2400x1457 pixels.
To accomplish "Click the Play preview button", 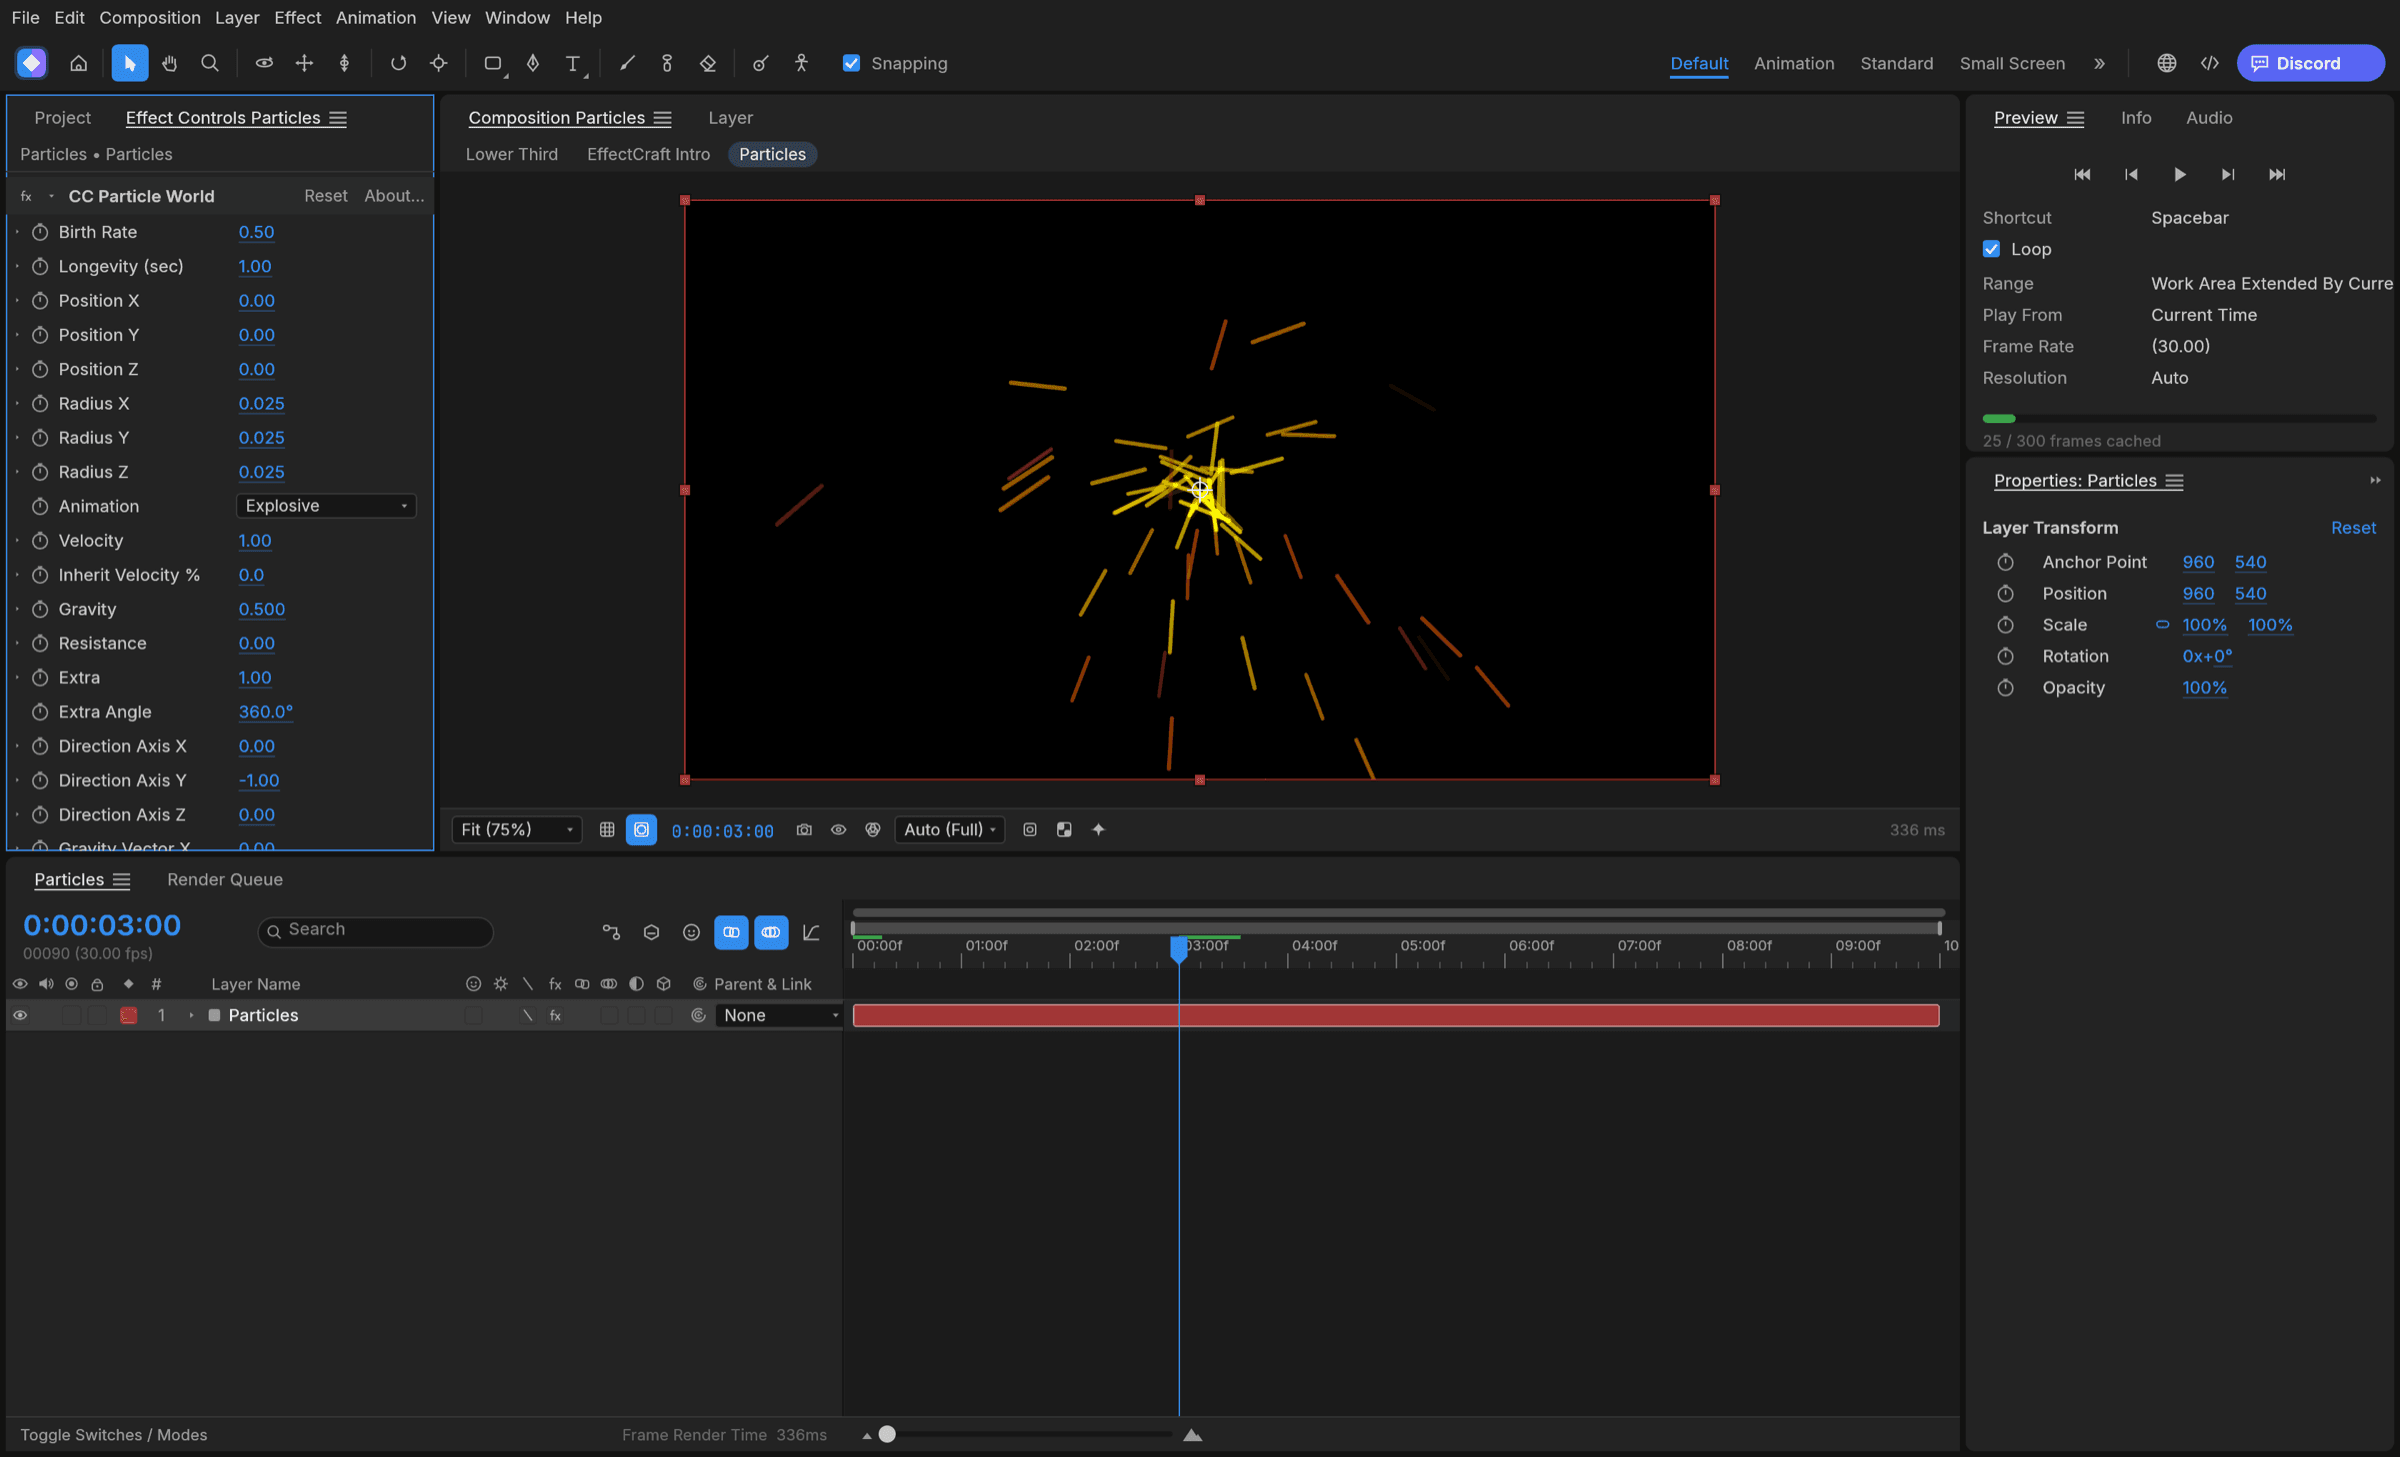I will (2180, 174).
